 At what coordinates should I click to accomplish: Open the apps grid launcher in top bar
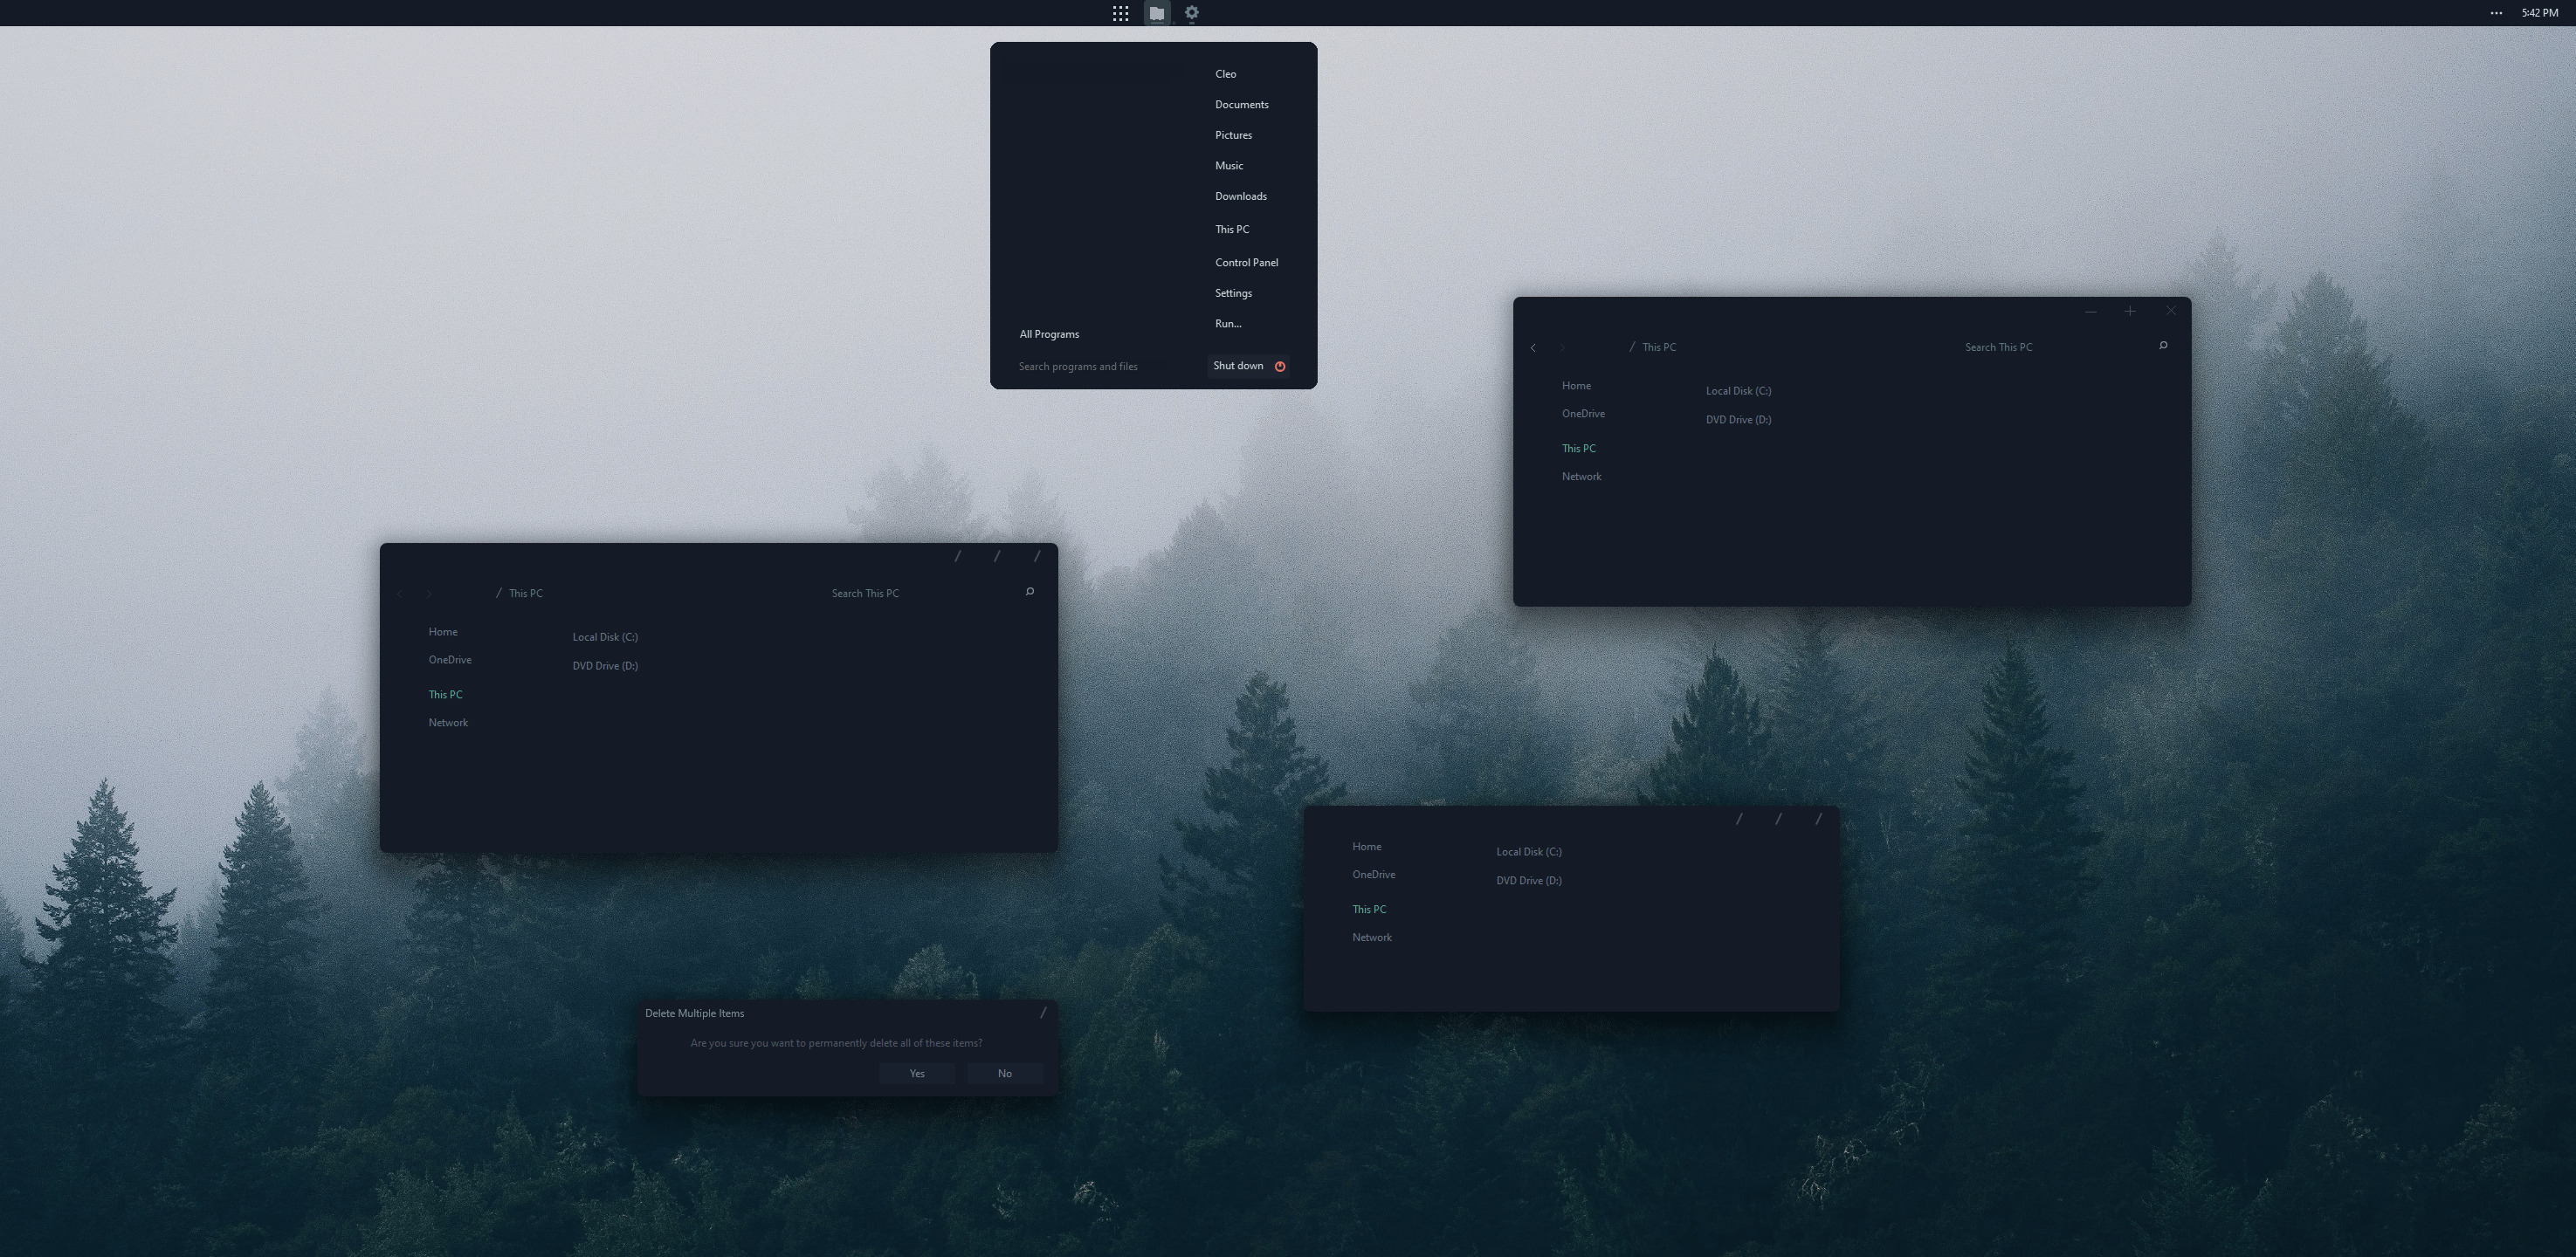pyautogui.click(x=1120, y=13)
